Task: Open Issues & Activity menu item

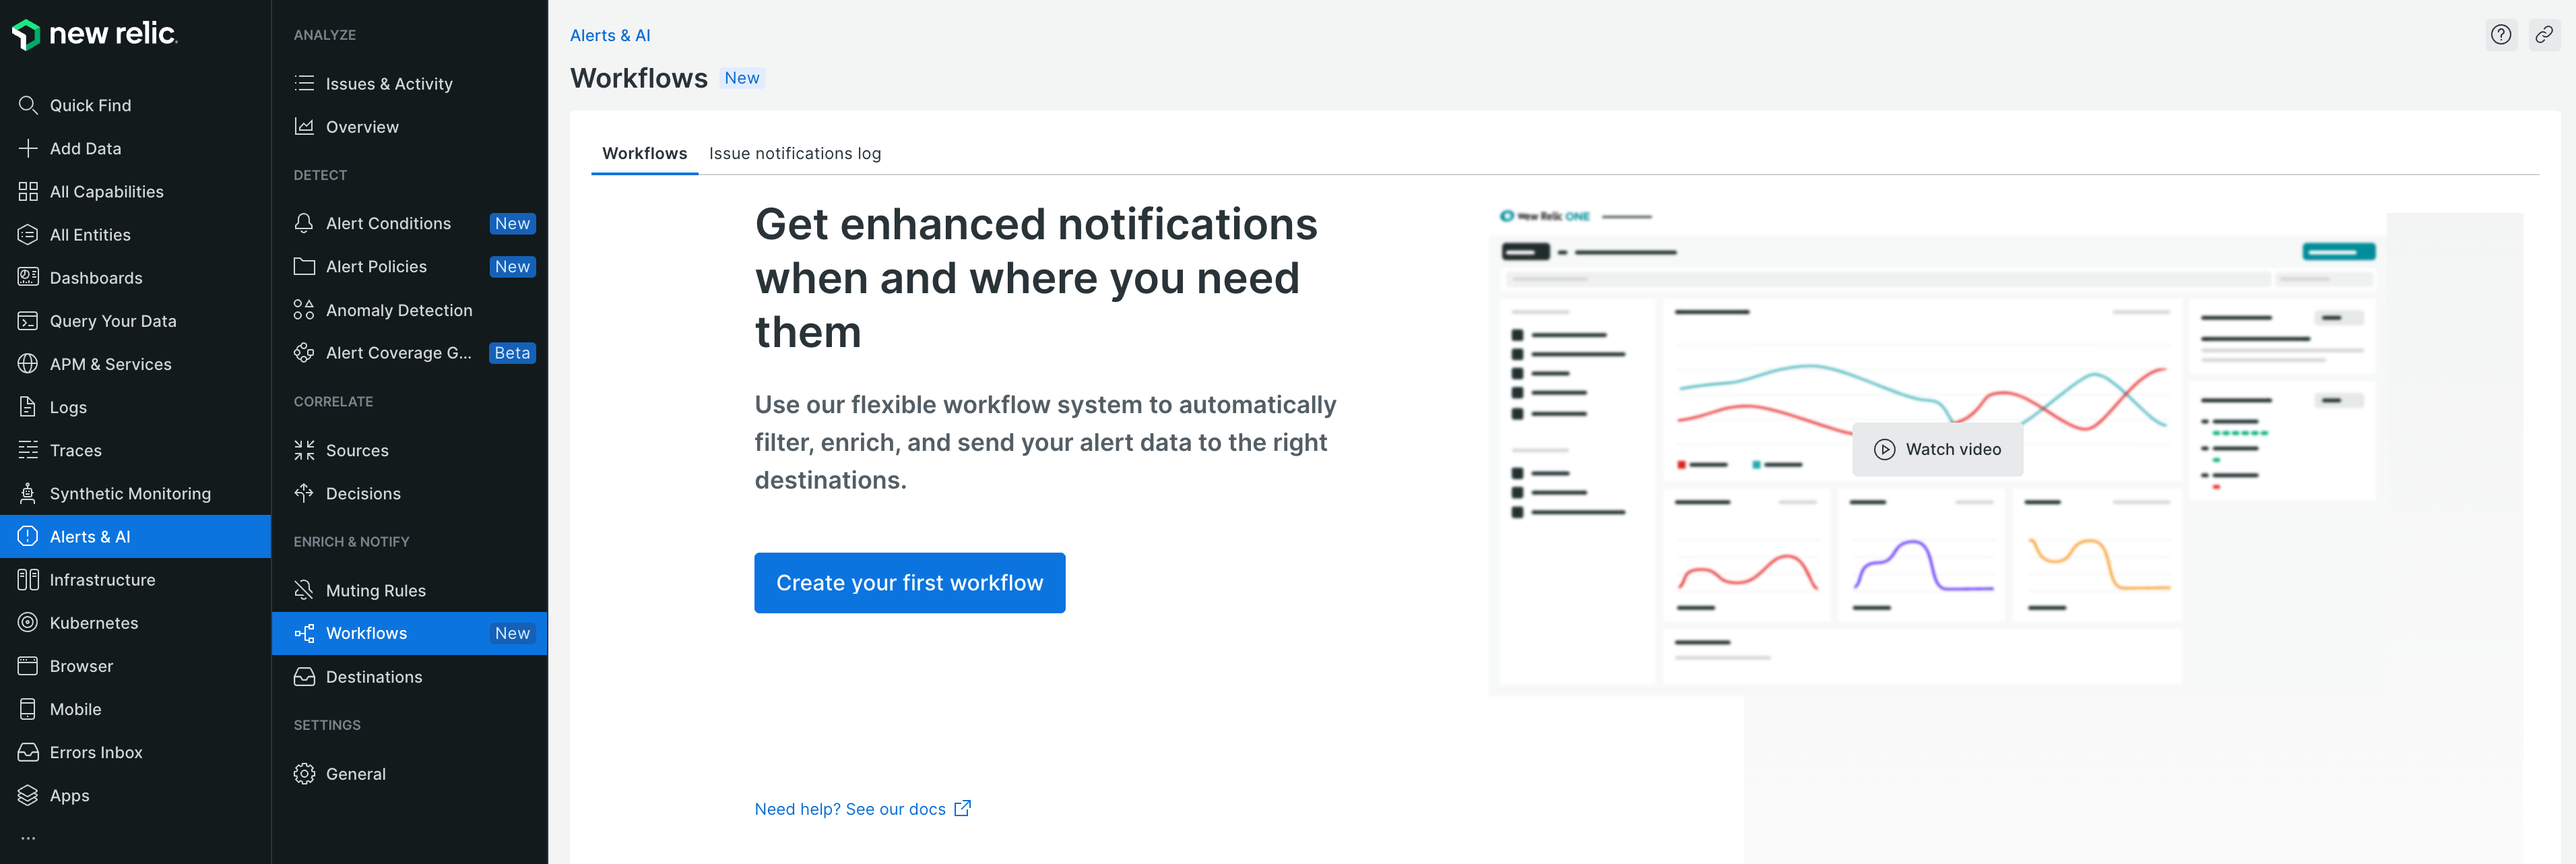Action: click(389, 84)
